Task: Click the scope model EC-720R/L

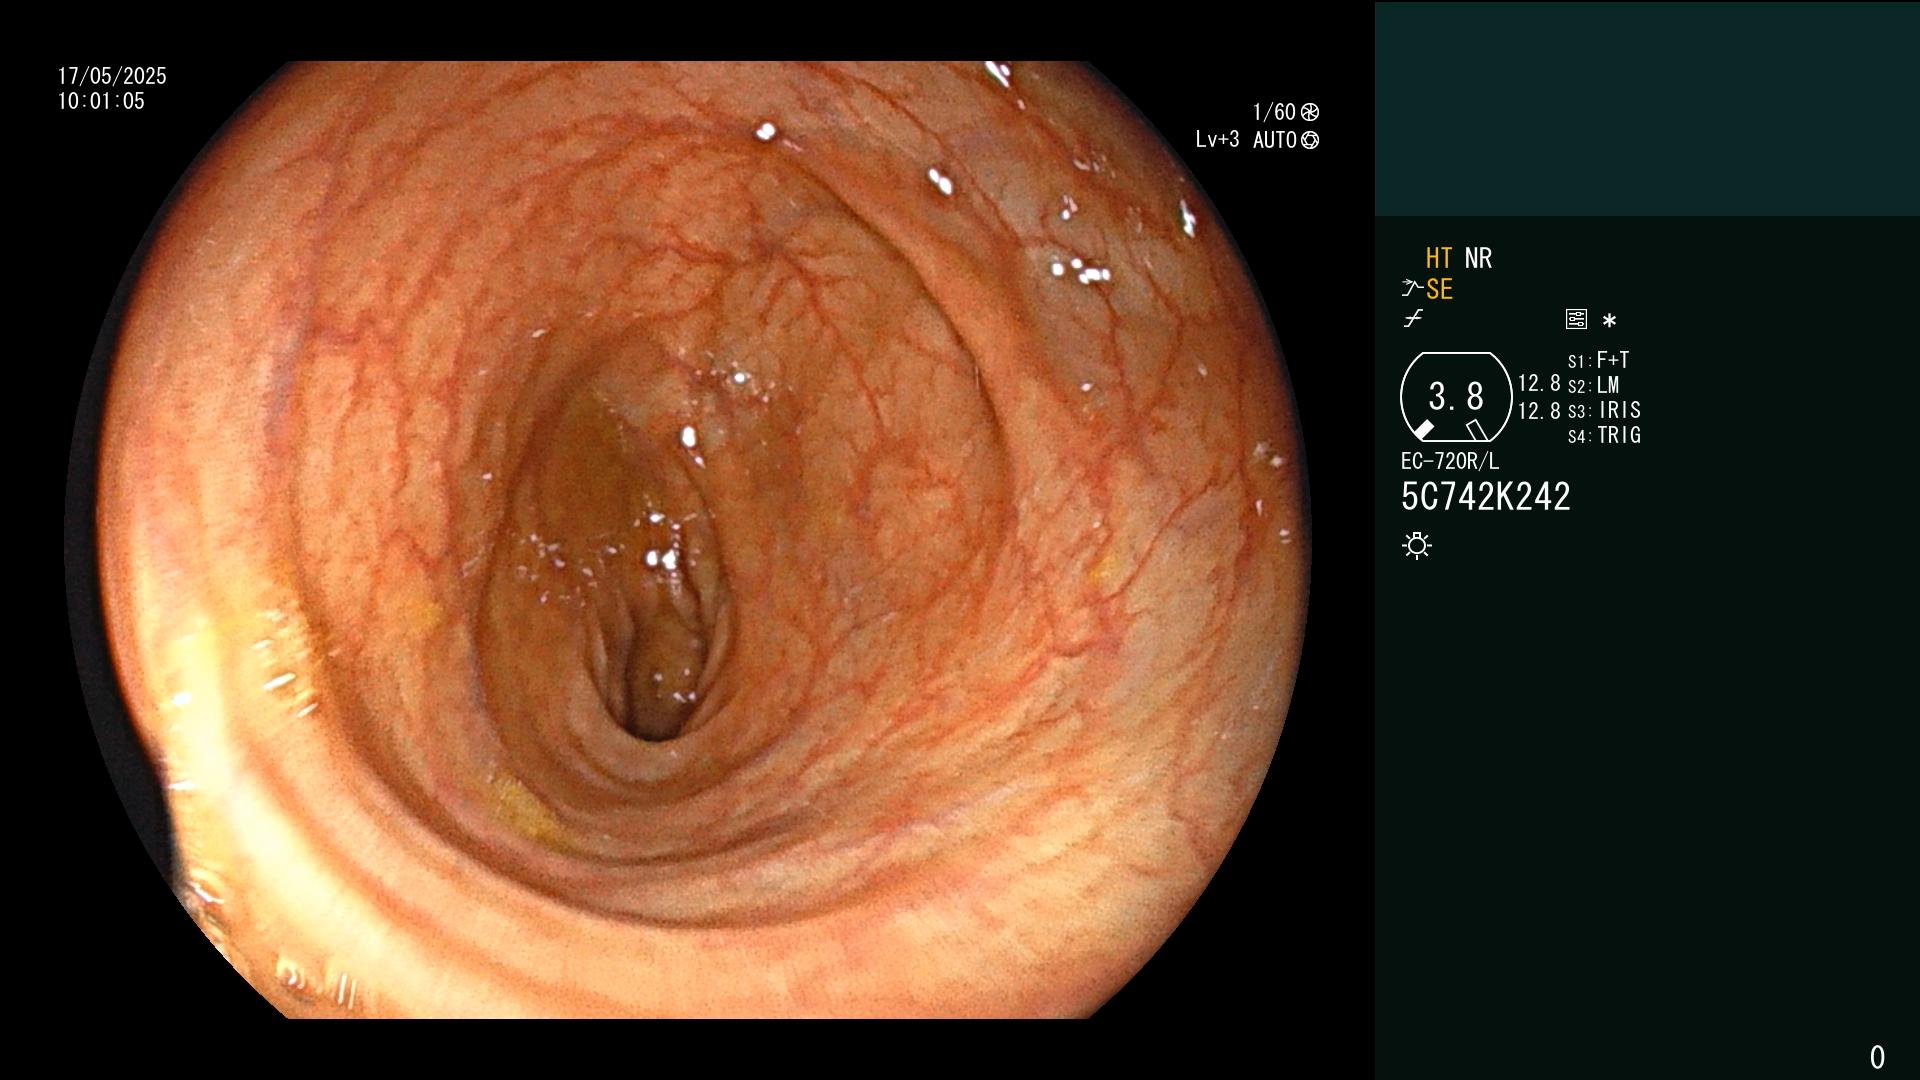Action: [1450, 461]
